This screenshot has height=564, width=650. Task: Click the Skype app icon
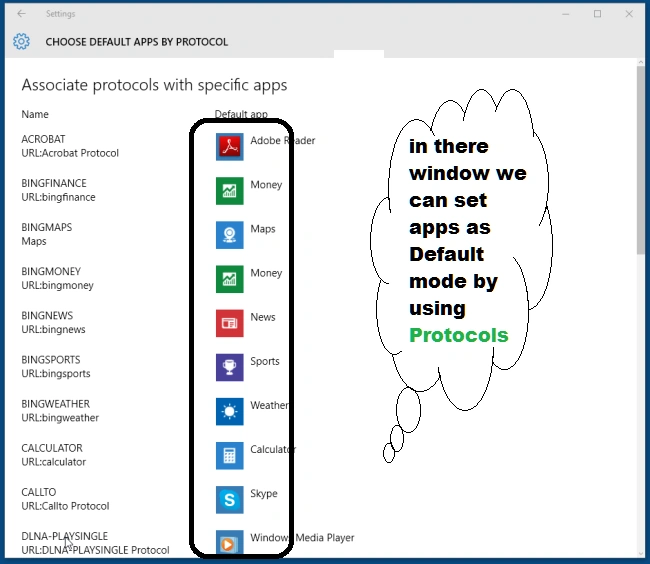230,500
